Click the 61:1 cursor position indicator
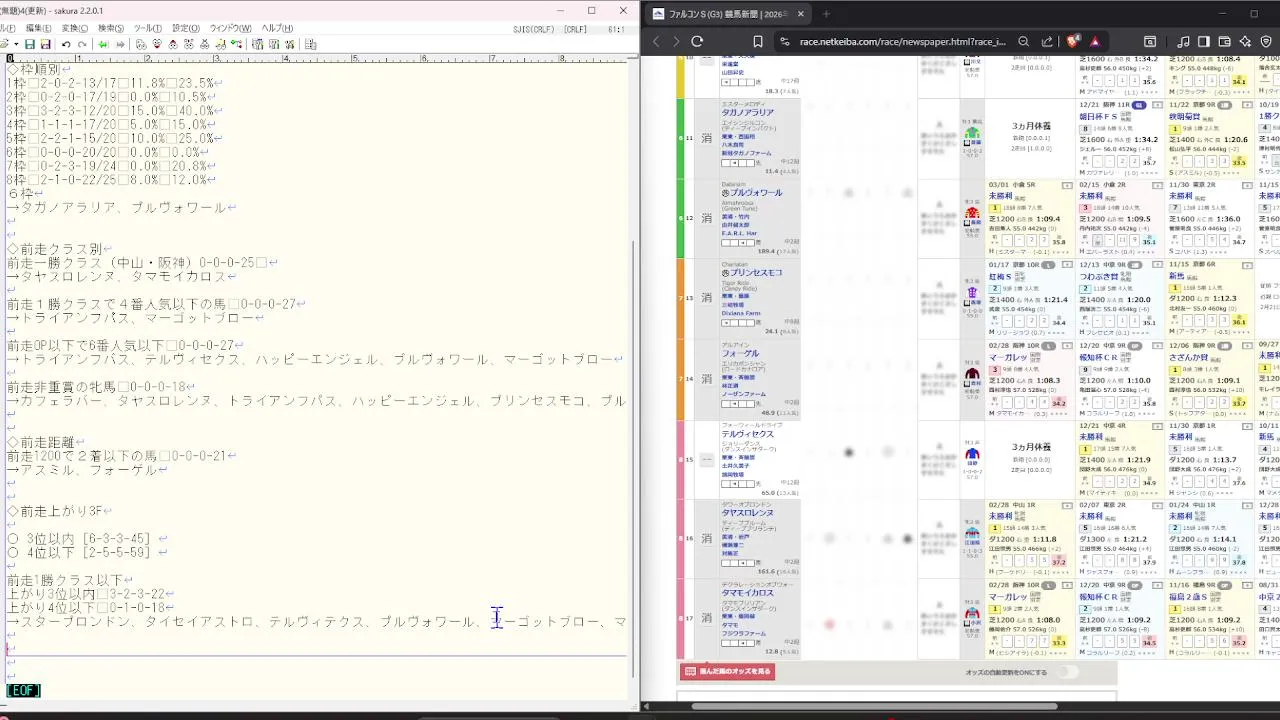 616,29
